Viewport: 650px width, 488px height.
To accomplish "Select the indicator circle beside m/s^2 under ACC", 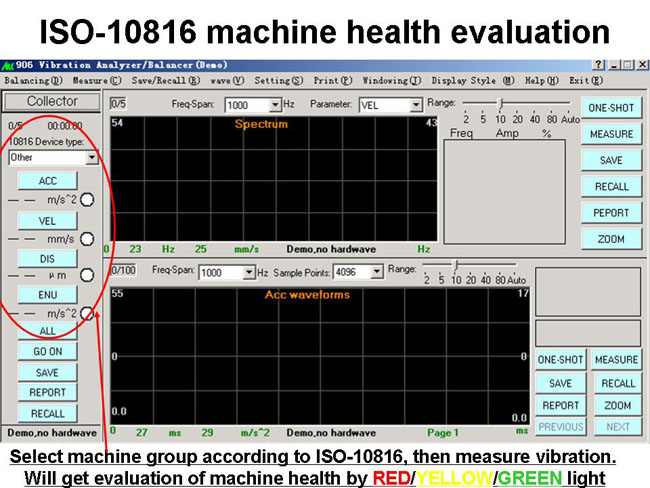I will pos(87,200).
